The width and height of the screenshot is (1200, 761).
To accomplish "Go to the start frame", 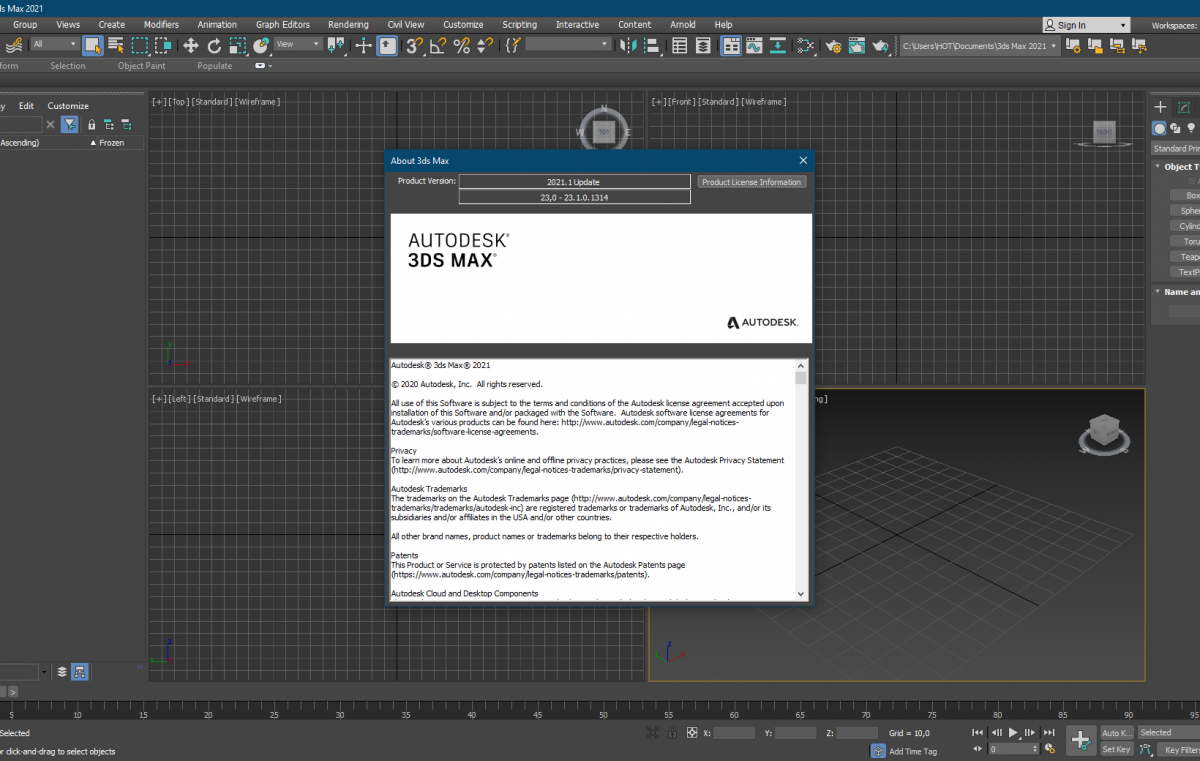I will point(978,733).
